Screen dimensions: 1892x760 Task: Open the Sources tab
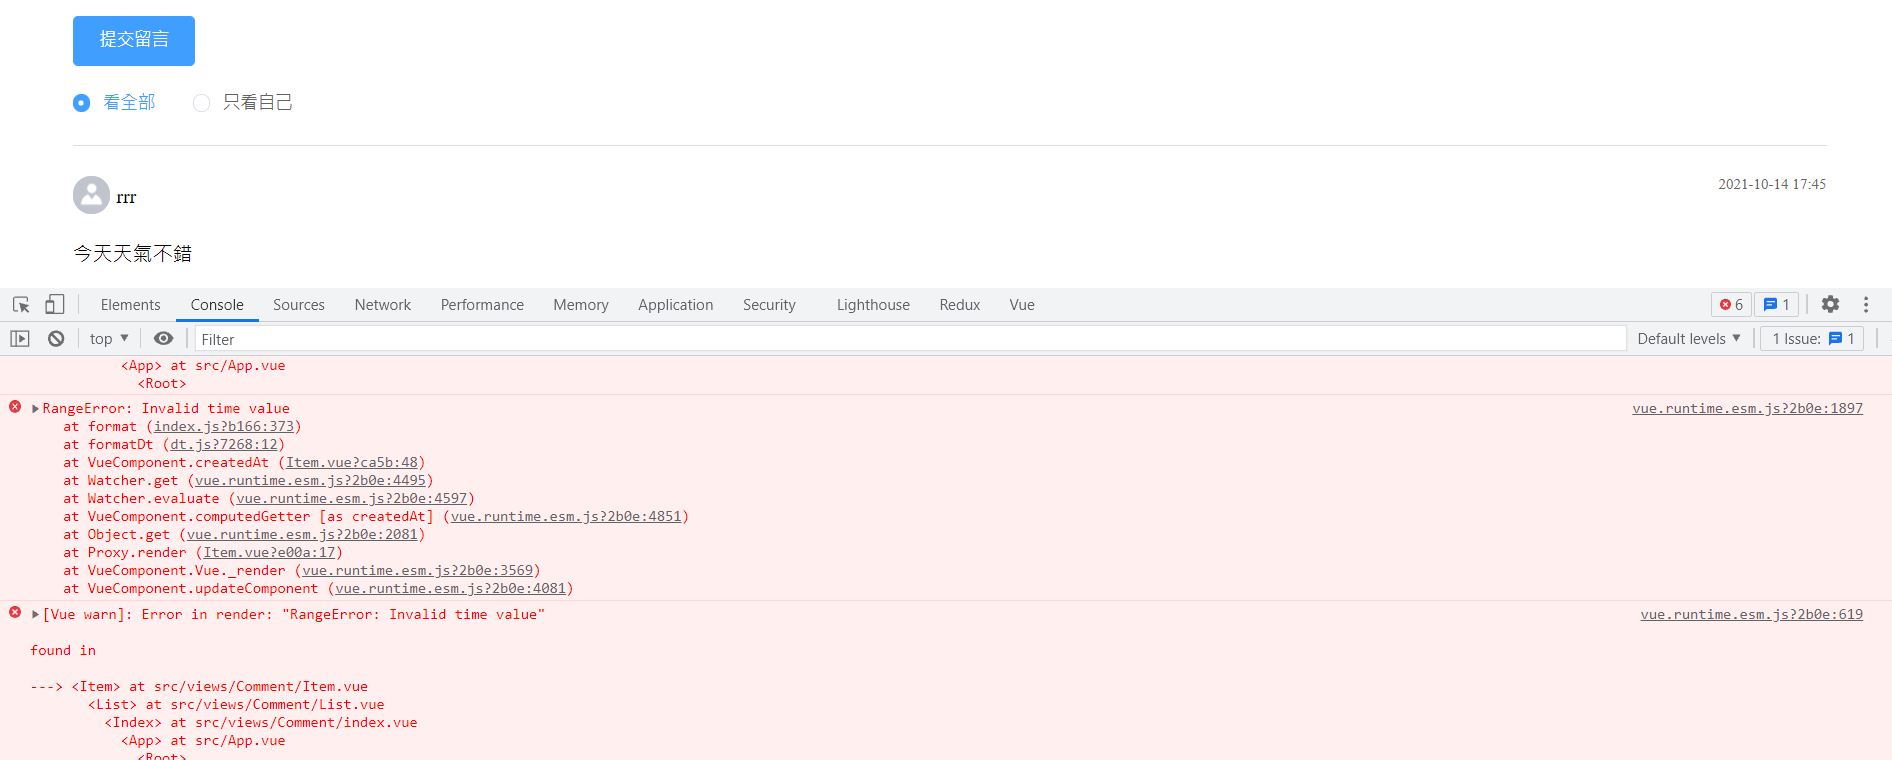pyautogui.click(x=299, y=305)
